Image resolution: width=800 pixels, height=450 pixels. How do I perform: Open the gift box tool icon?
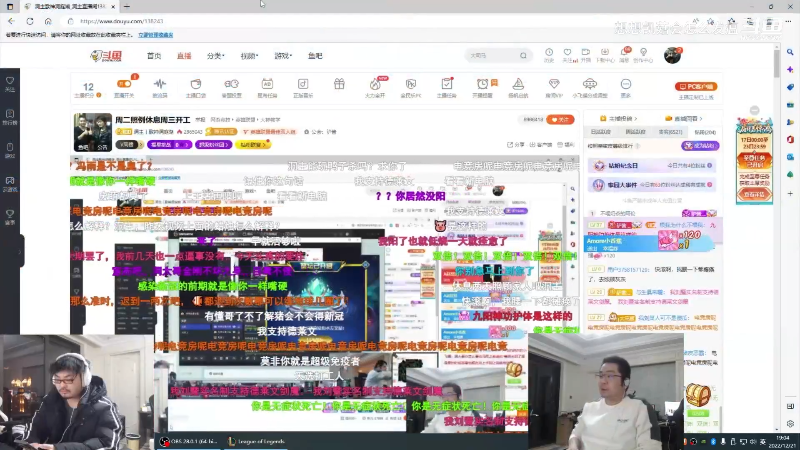pos(339,84)
